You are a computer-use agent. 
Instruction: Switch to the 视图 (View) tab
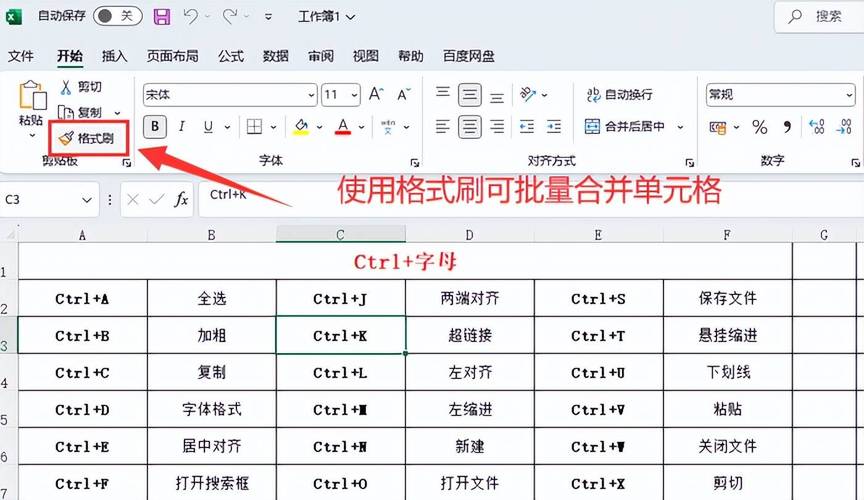tap(366, 56)
